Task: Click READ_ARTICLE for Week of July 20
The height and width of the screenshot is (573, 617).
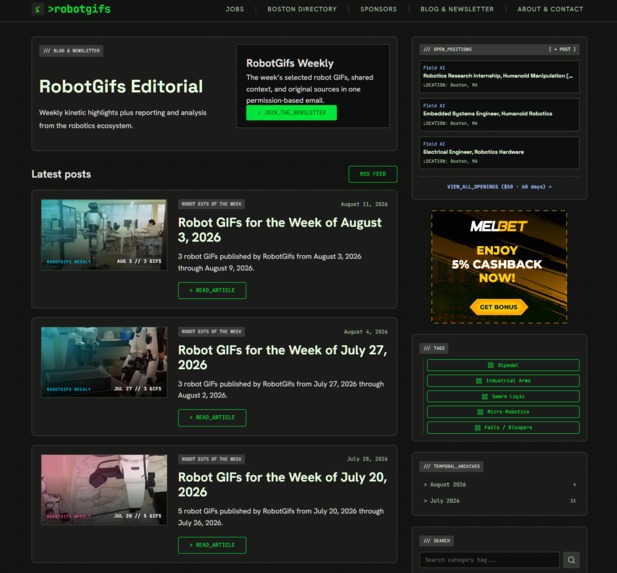Action: point(212,545)
